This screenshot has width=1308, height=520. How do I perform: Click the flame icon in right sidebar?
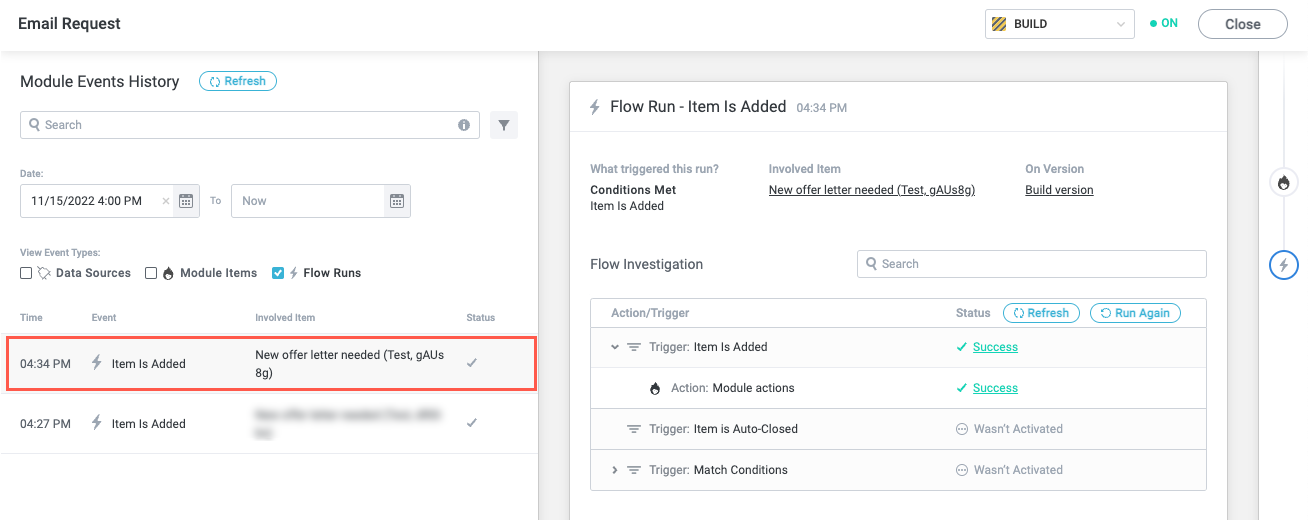click(x=1284, y=183)
